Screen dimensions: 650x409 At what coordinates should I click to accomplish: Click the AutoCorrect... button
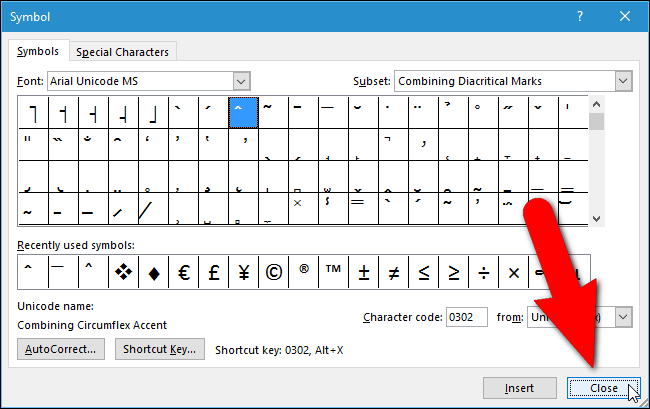click(x=62, y=349)
